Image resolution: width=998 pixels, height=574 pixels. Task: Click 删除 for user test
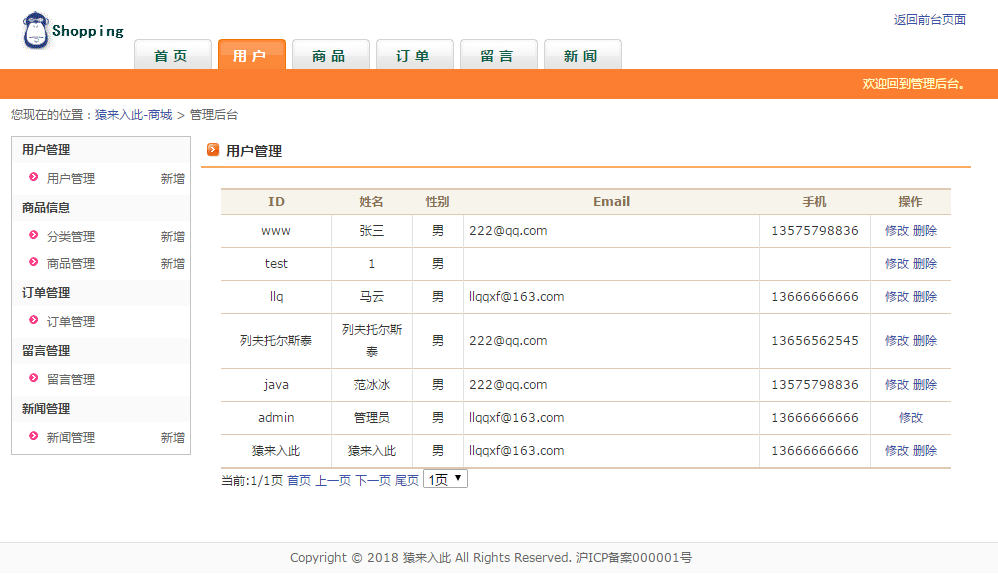click(x=925, y=263)
